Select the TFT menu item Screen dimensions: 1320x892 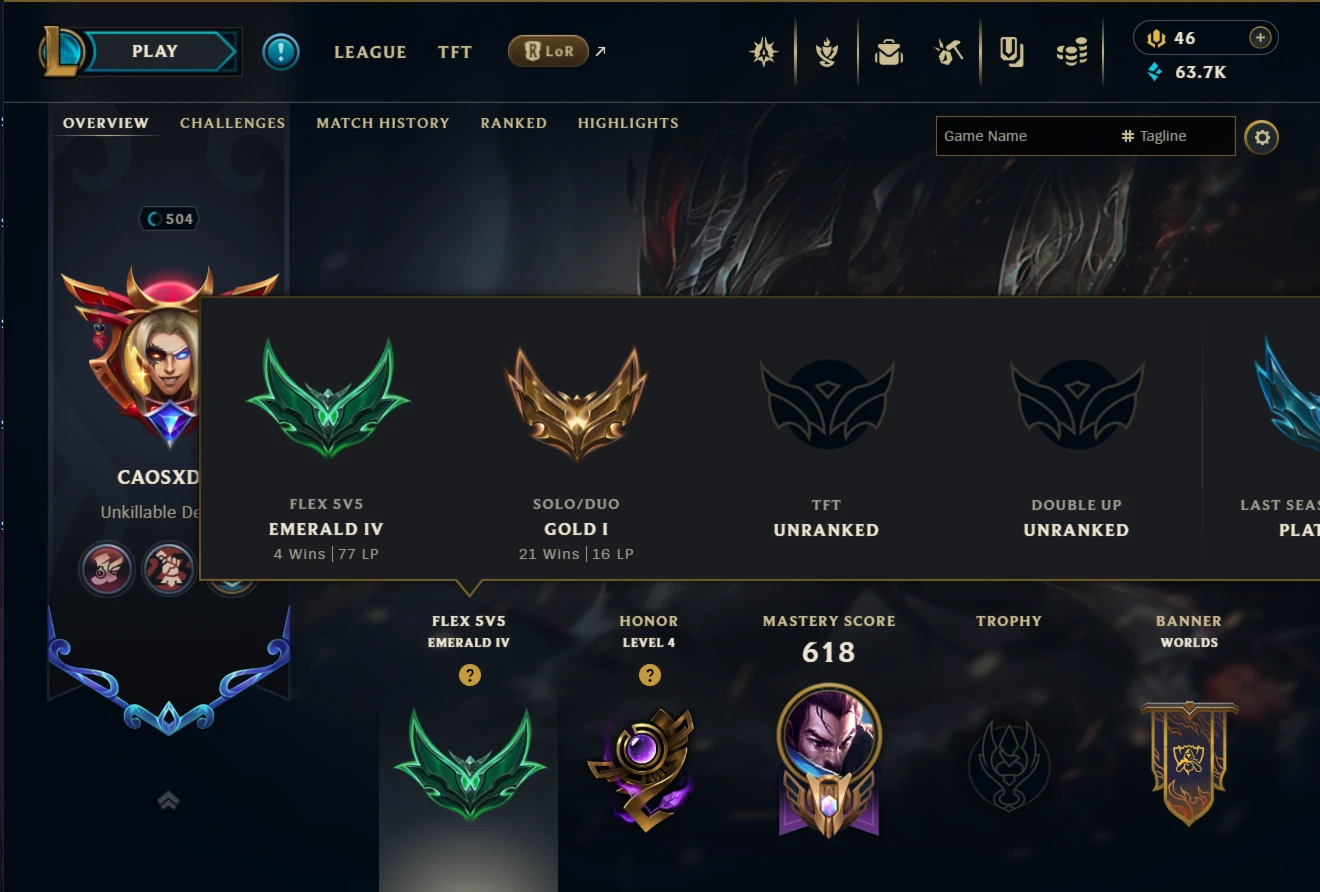pyautogui.click(x=455, y=52)
